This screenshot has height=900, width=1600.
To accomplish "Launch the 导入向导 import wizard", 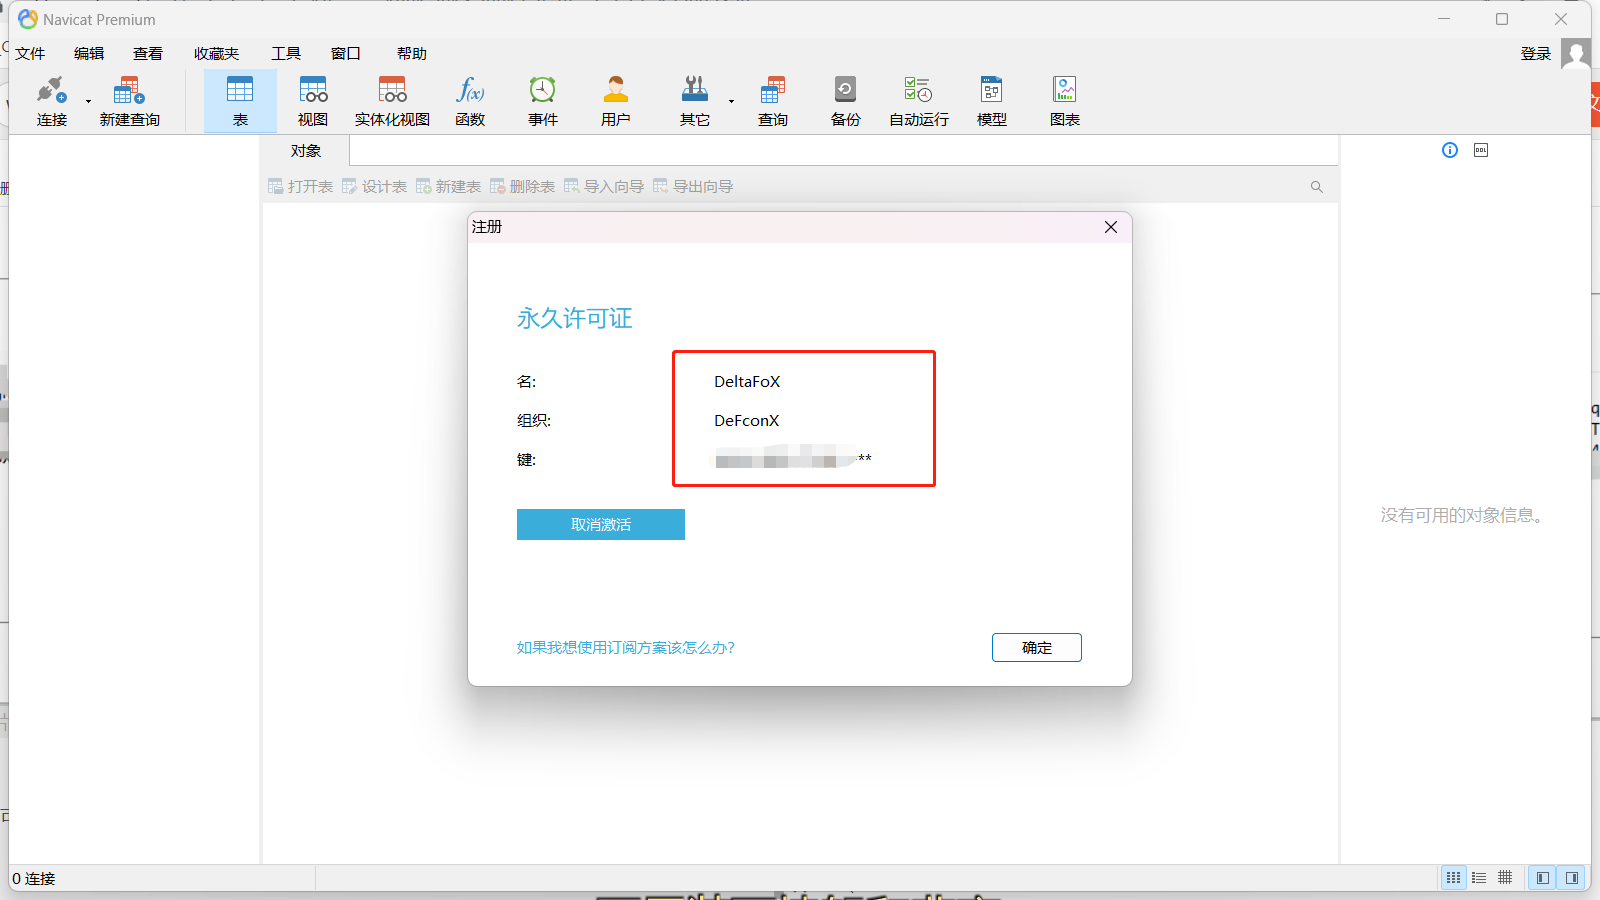I will tap(604, 187).
